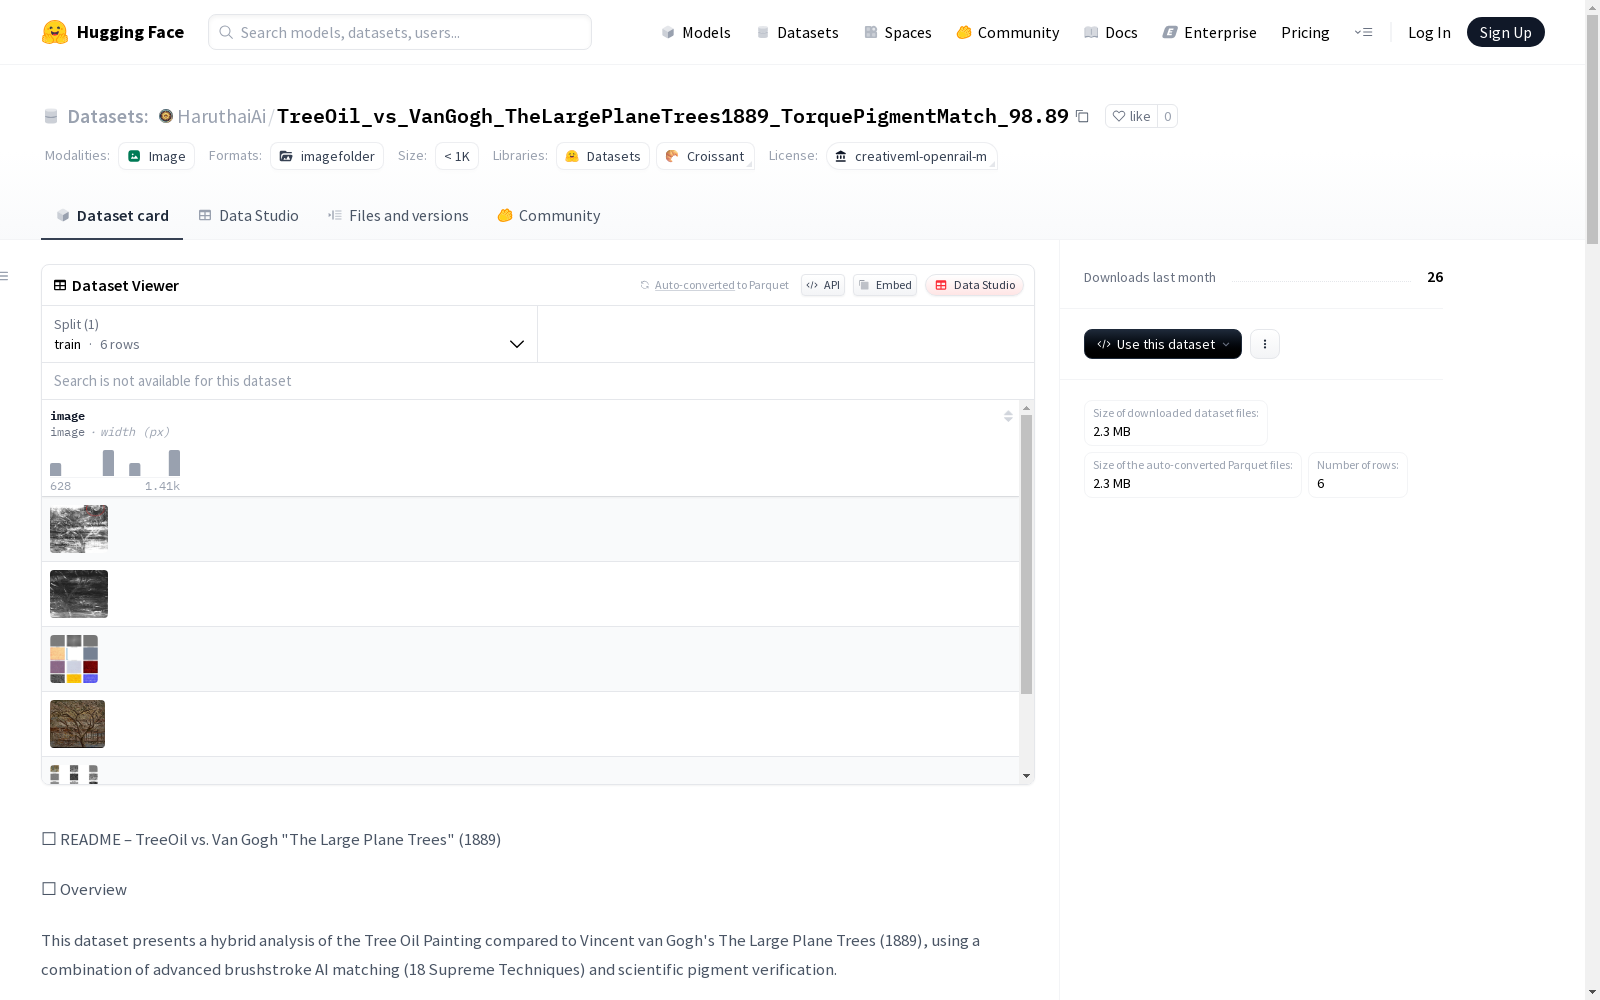This screenshot has height=1000, width=1600.
Task: Go to Spaces in top navigation
Action: [898, 32]
